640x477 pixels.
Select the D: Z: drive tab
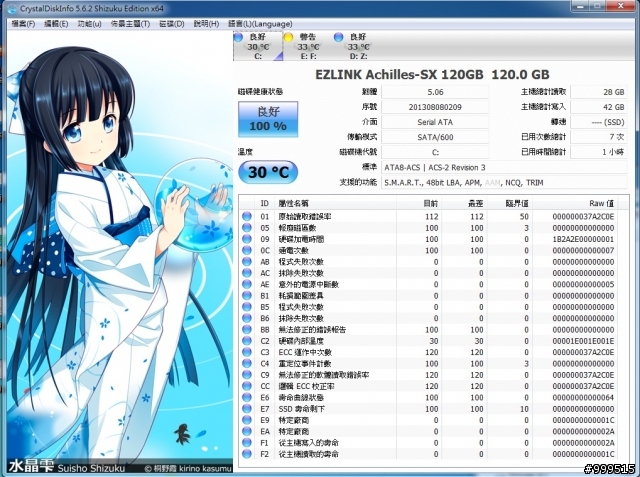pyautogui.click(x=358, y=46)
